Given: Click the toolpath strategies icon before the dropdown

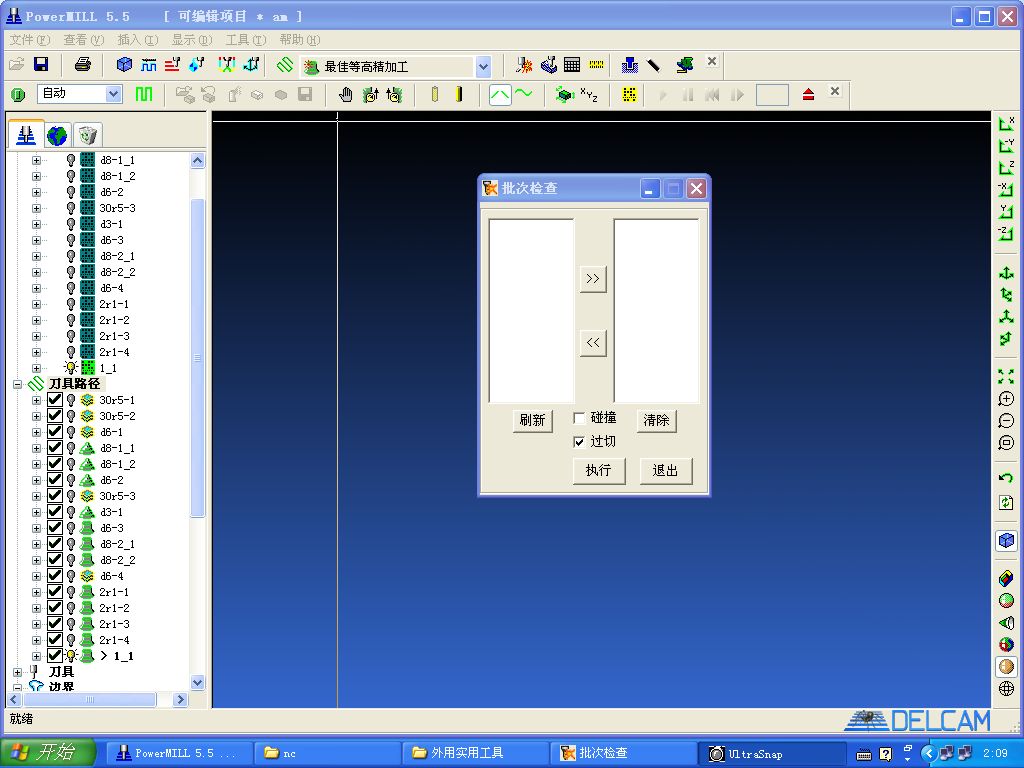Looking at the screenshot, I should 285,65.
